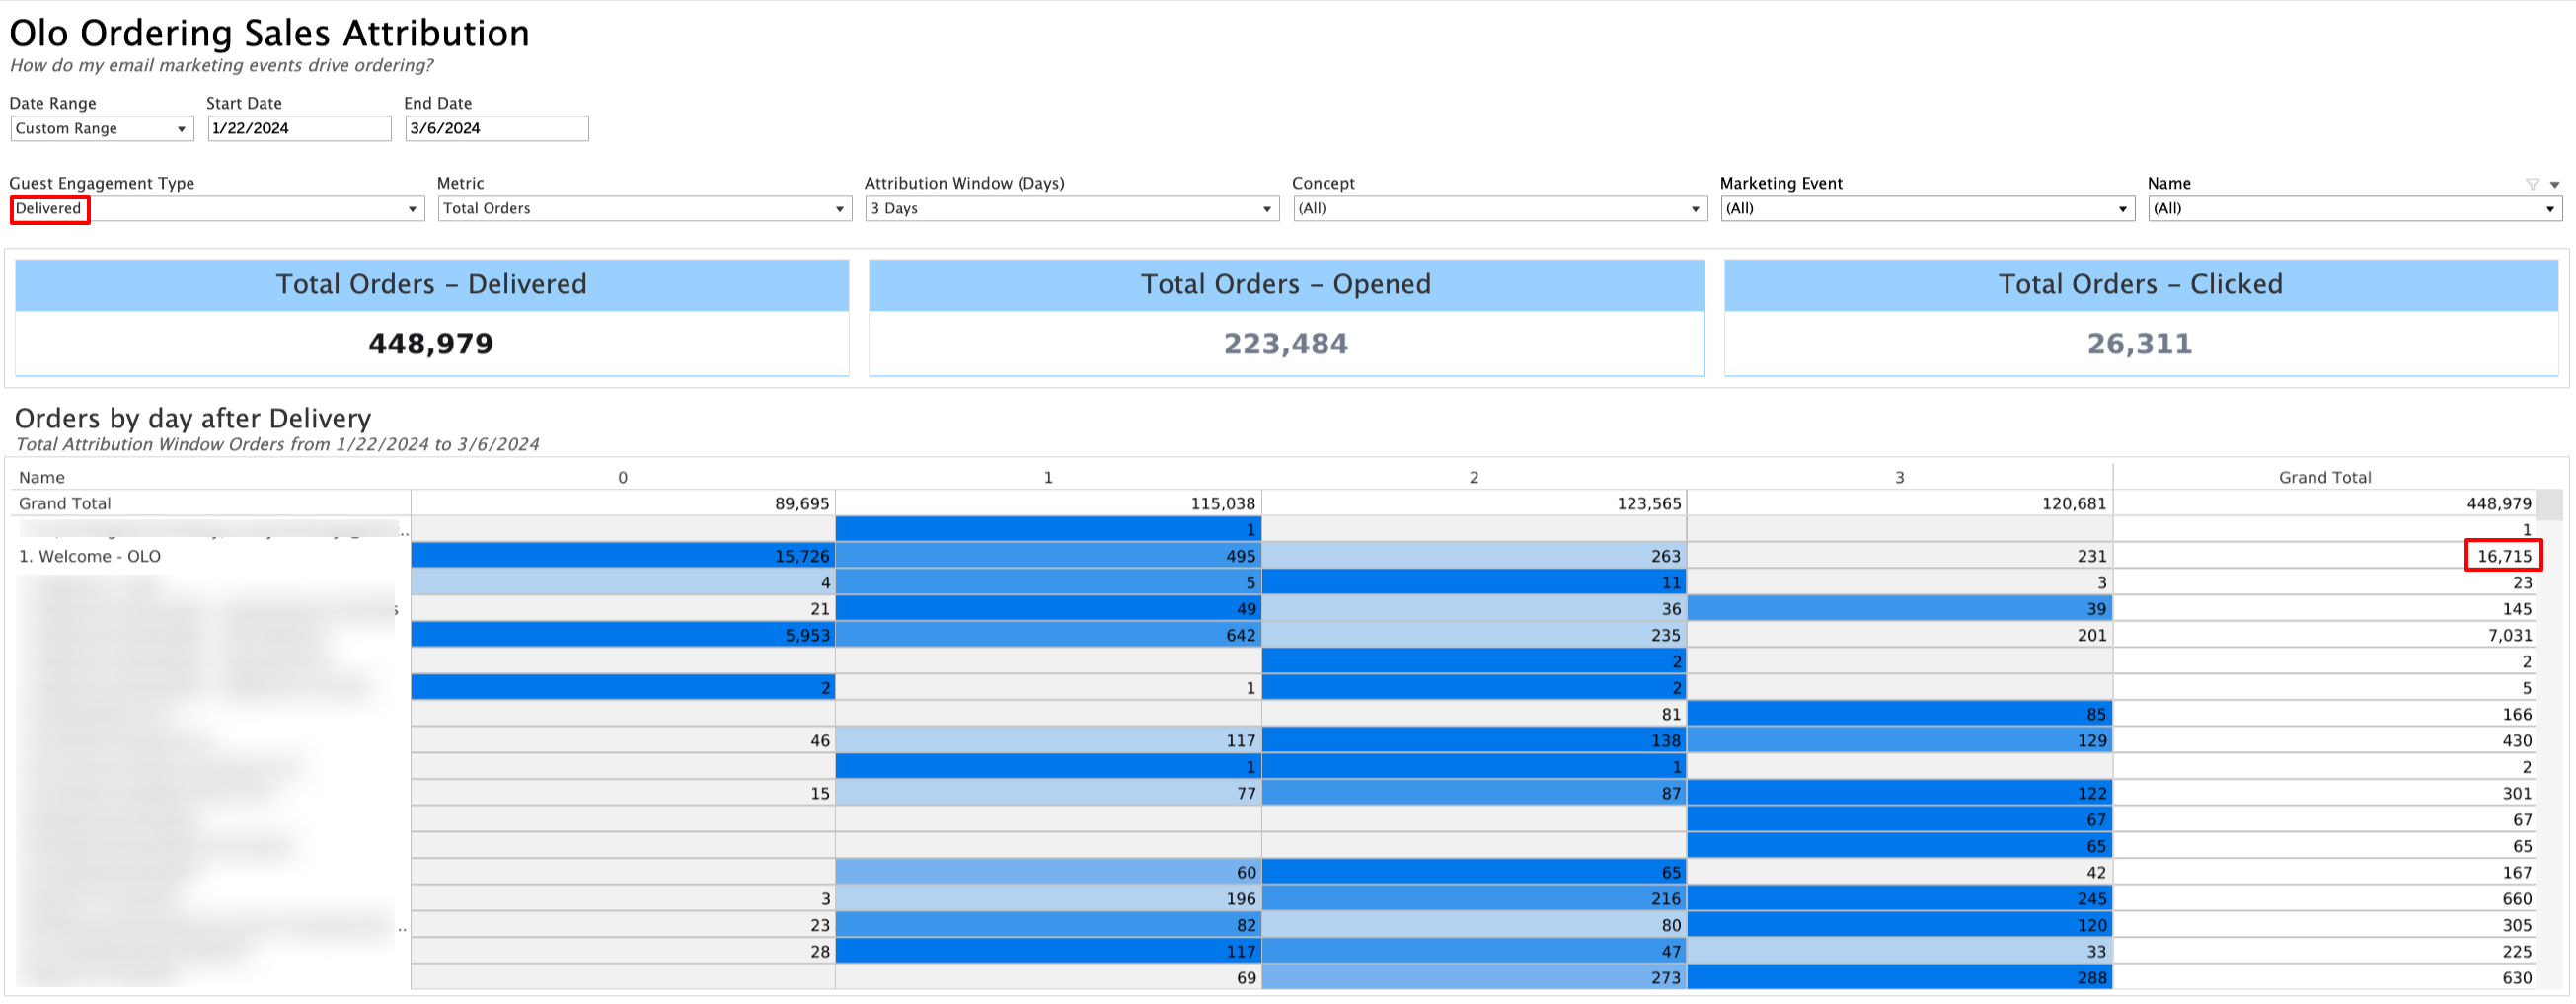Image resolution: width=2576 pixels, height=1004 pixels.
Task: Click the 245 day-3 cell
Action: tap(1899, 900)
